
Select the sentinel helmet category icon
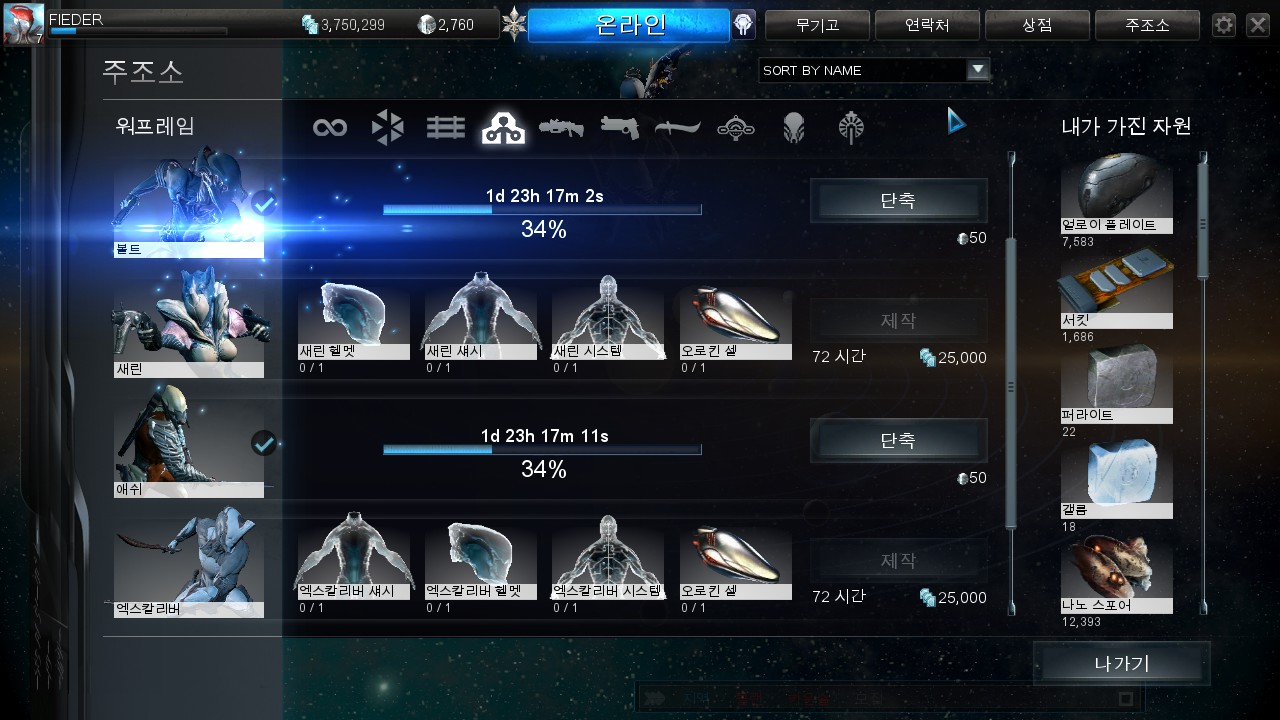pyautogui.click(x=793, y=127)
